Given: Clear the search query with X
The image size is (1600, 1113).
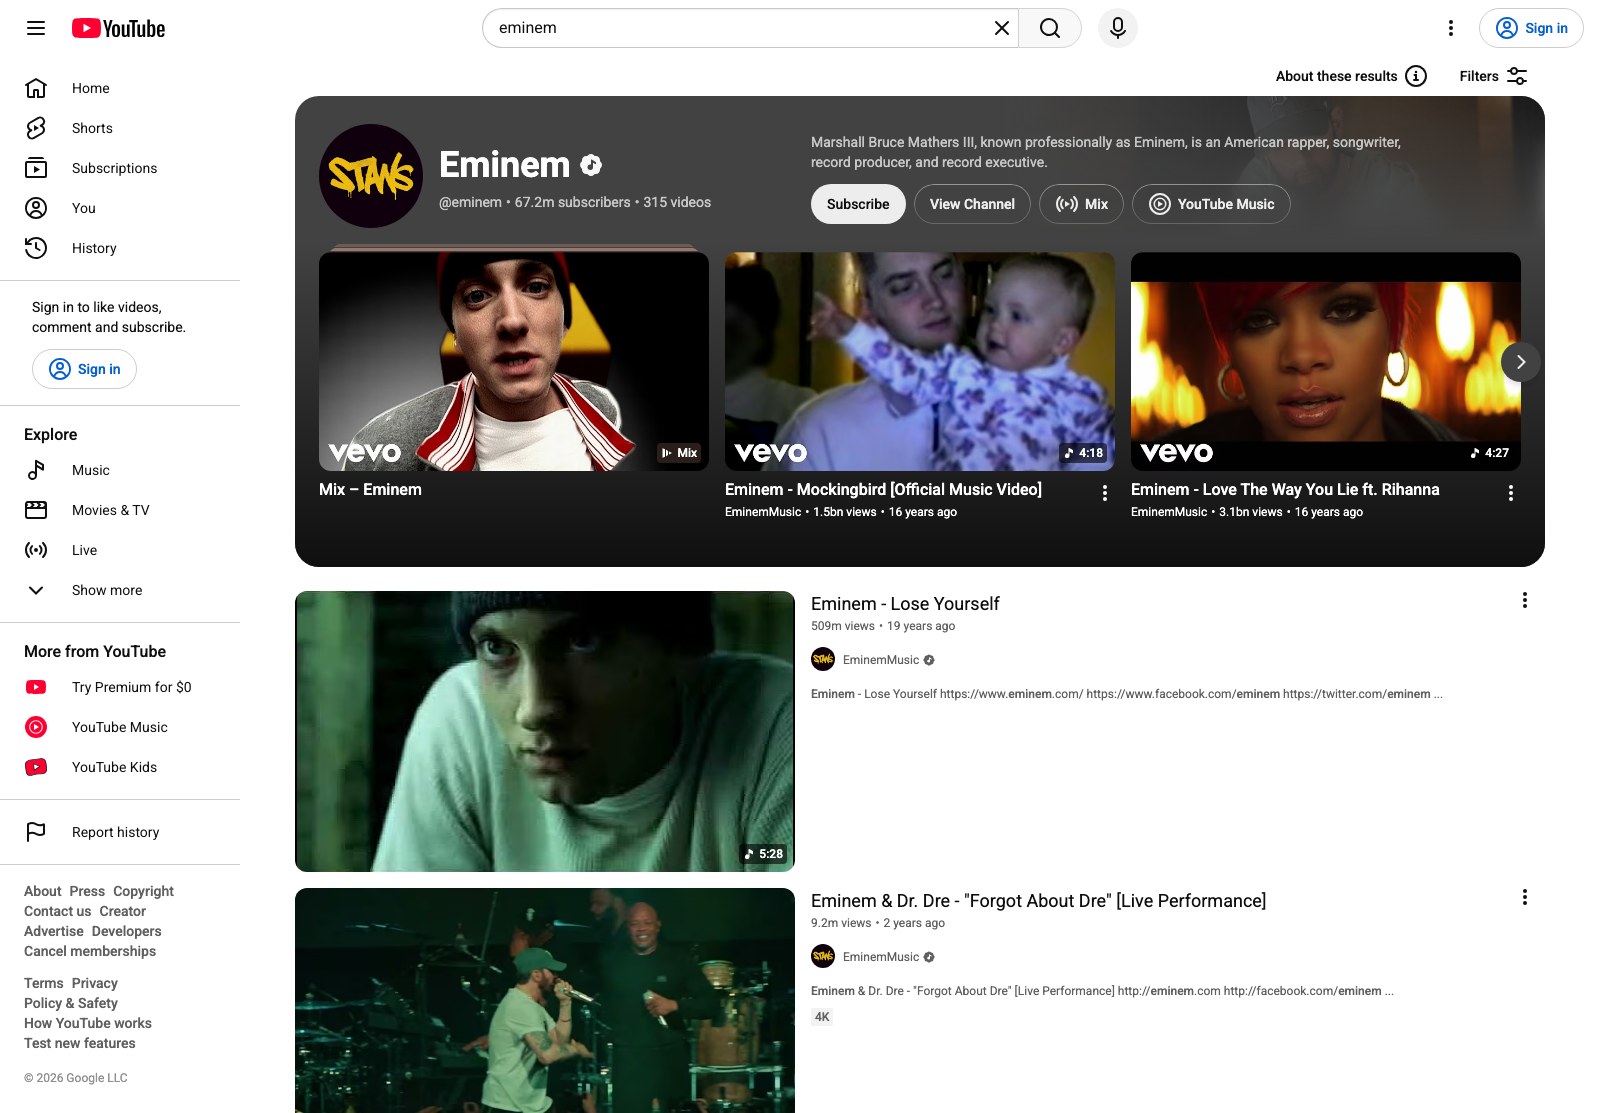Looking at the screenshot, I should click(1001, 28).
